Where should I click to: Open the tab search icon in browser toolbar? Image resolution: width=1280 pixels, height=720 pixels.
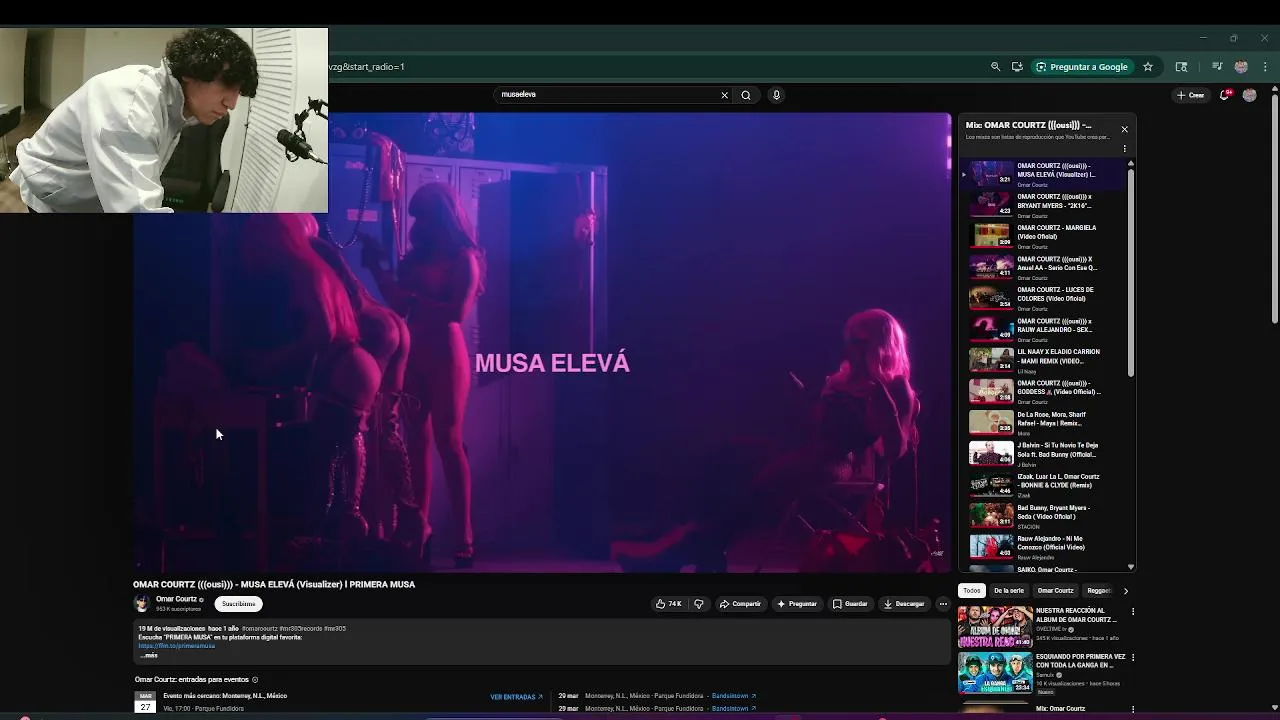(1181, 67)
